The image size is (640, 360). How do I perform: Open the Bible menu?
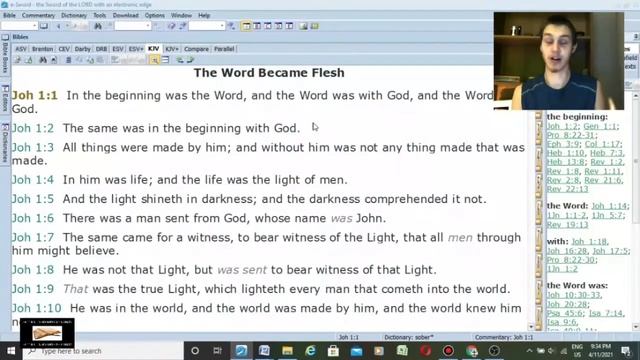9,16
